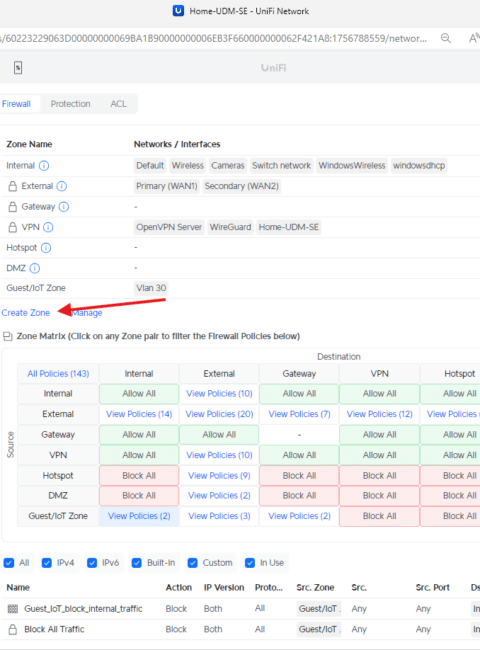View Internal to External policies (10)
Image resolution: width=480 pixels, height=650 pixels.
pos(219,393)
